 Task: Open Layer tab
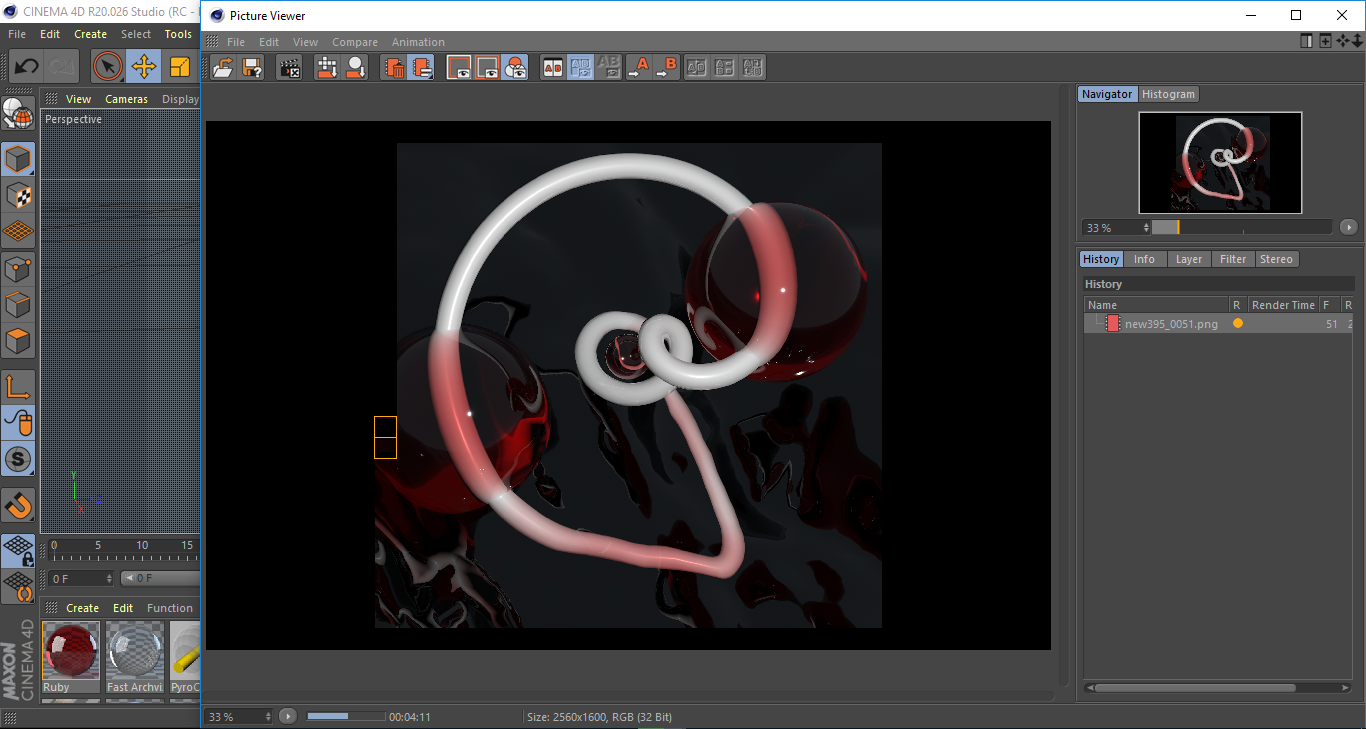click(1189, 259)
